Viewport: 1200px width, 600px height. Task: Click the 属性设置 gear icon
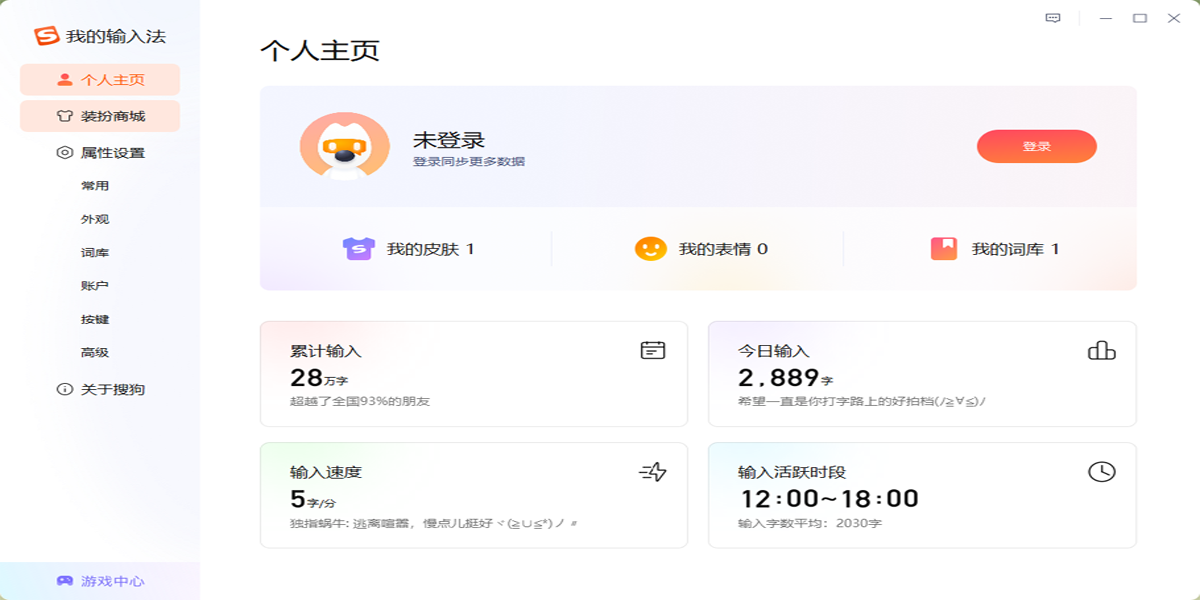tap(62, 152)
